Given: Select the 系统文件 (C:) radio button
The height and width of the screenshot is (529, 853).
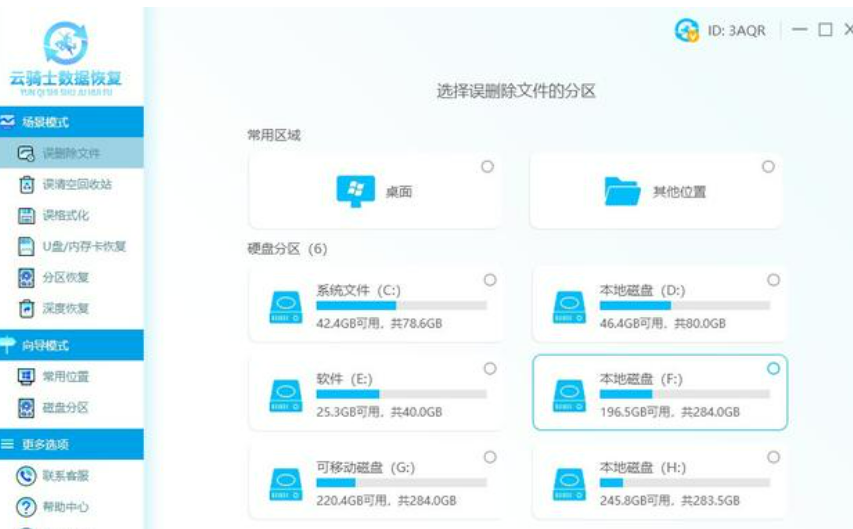Looking at the screenshot, I should pyautogui.click(x=490, y=280).
